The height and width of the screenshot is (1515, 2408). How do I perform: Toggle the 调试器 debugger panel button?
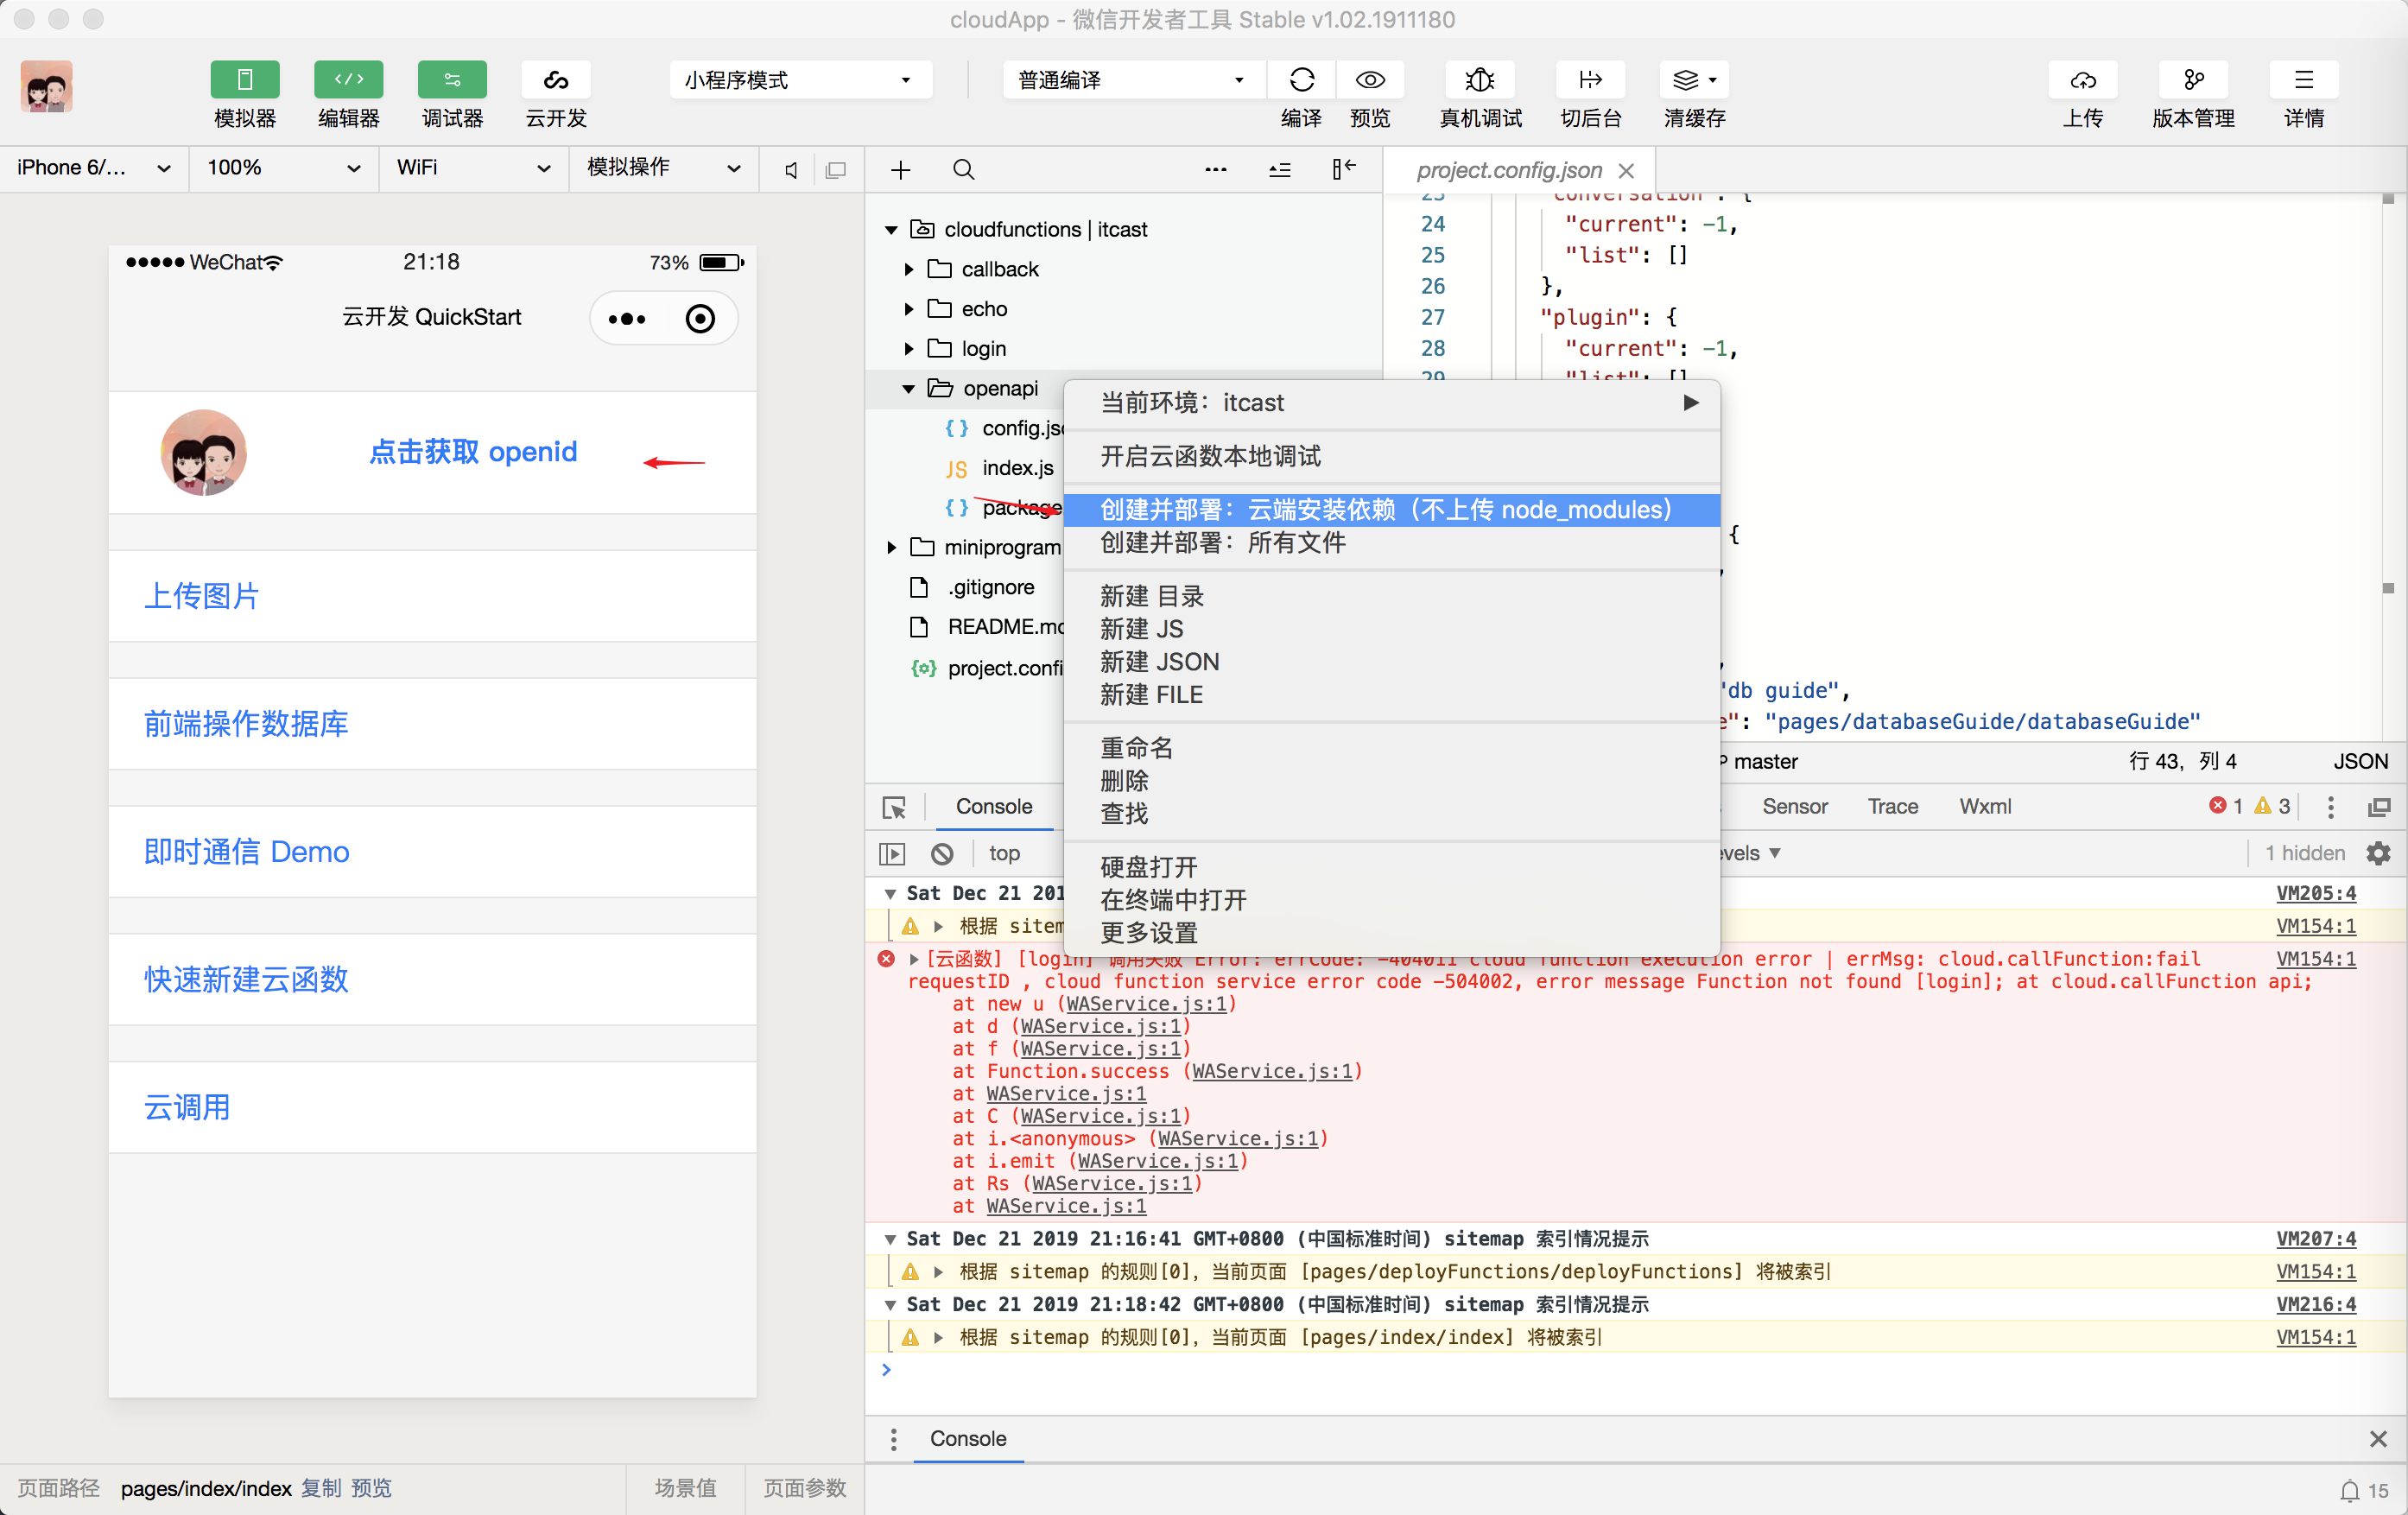click(x=452, y=80)
